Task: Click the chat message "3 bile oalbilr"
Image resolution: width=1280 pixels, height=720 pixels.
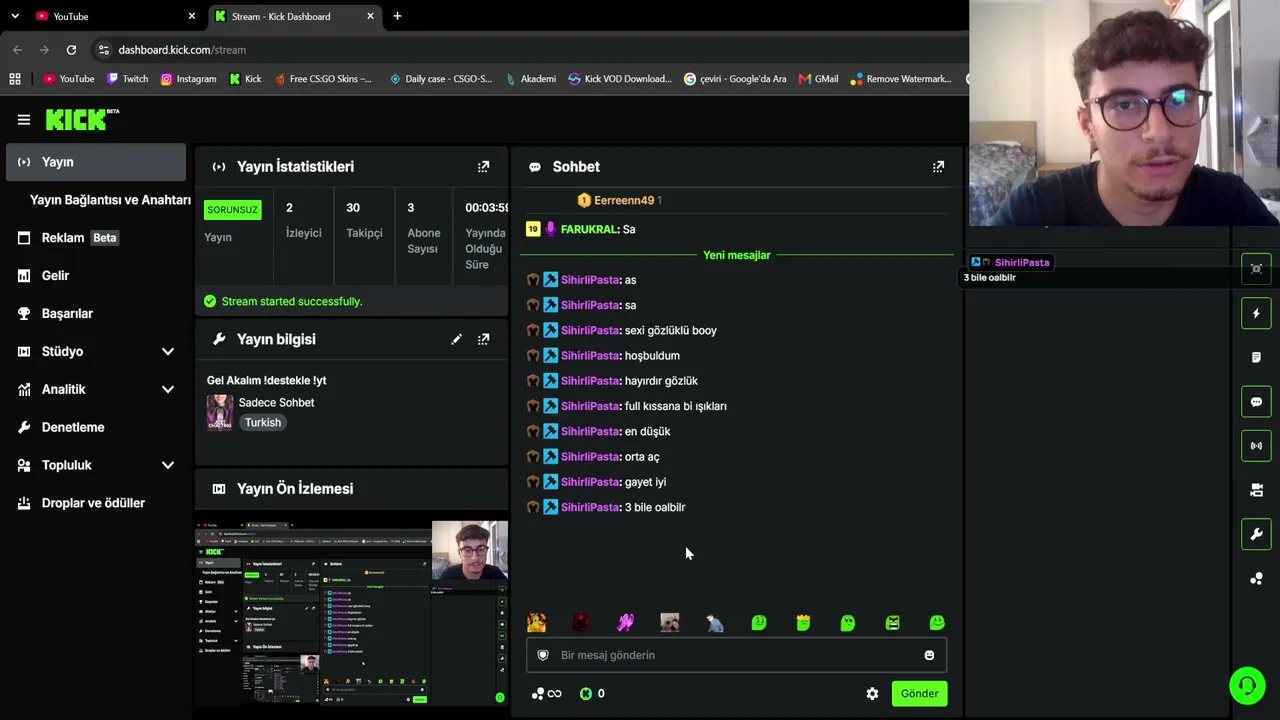Action: (x=655, y=508)
